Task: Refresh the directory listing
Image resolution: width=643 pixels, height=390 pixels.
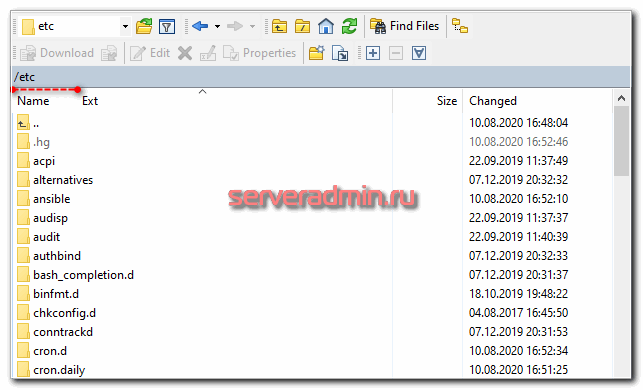Action: point(349,27)
